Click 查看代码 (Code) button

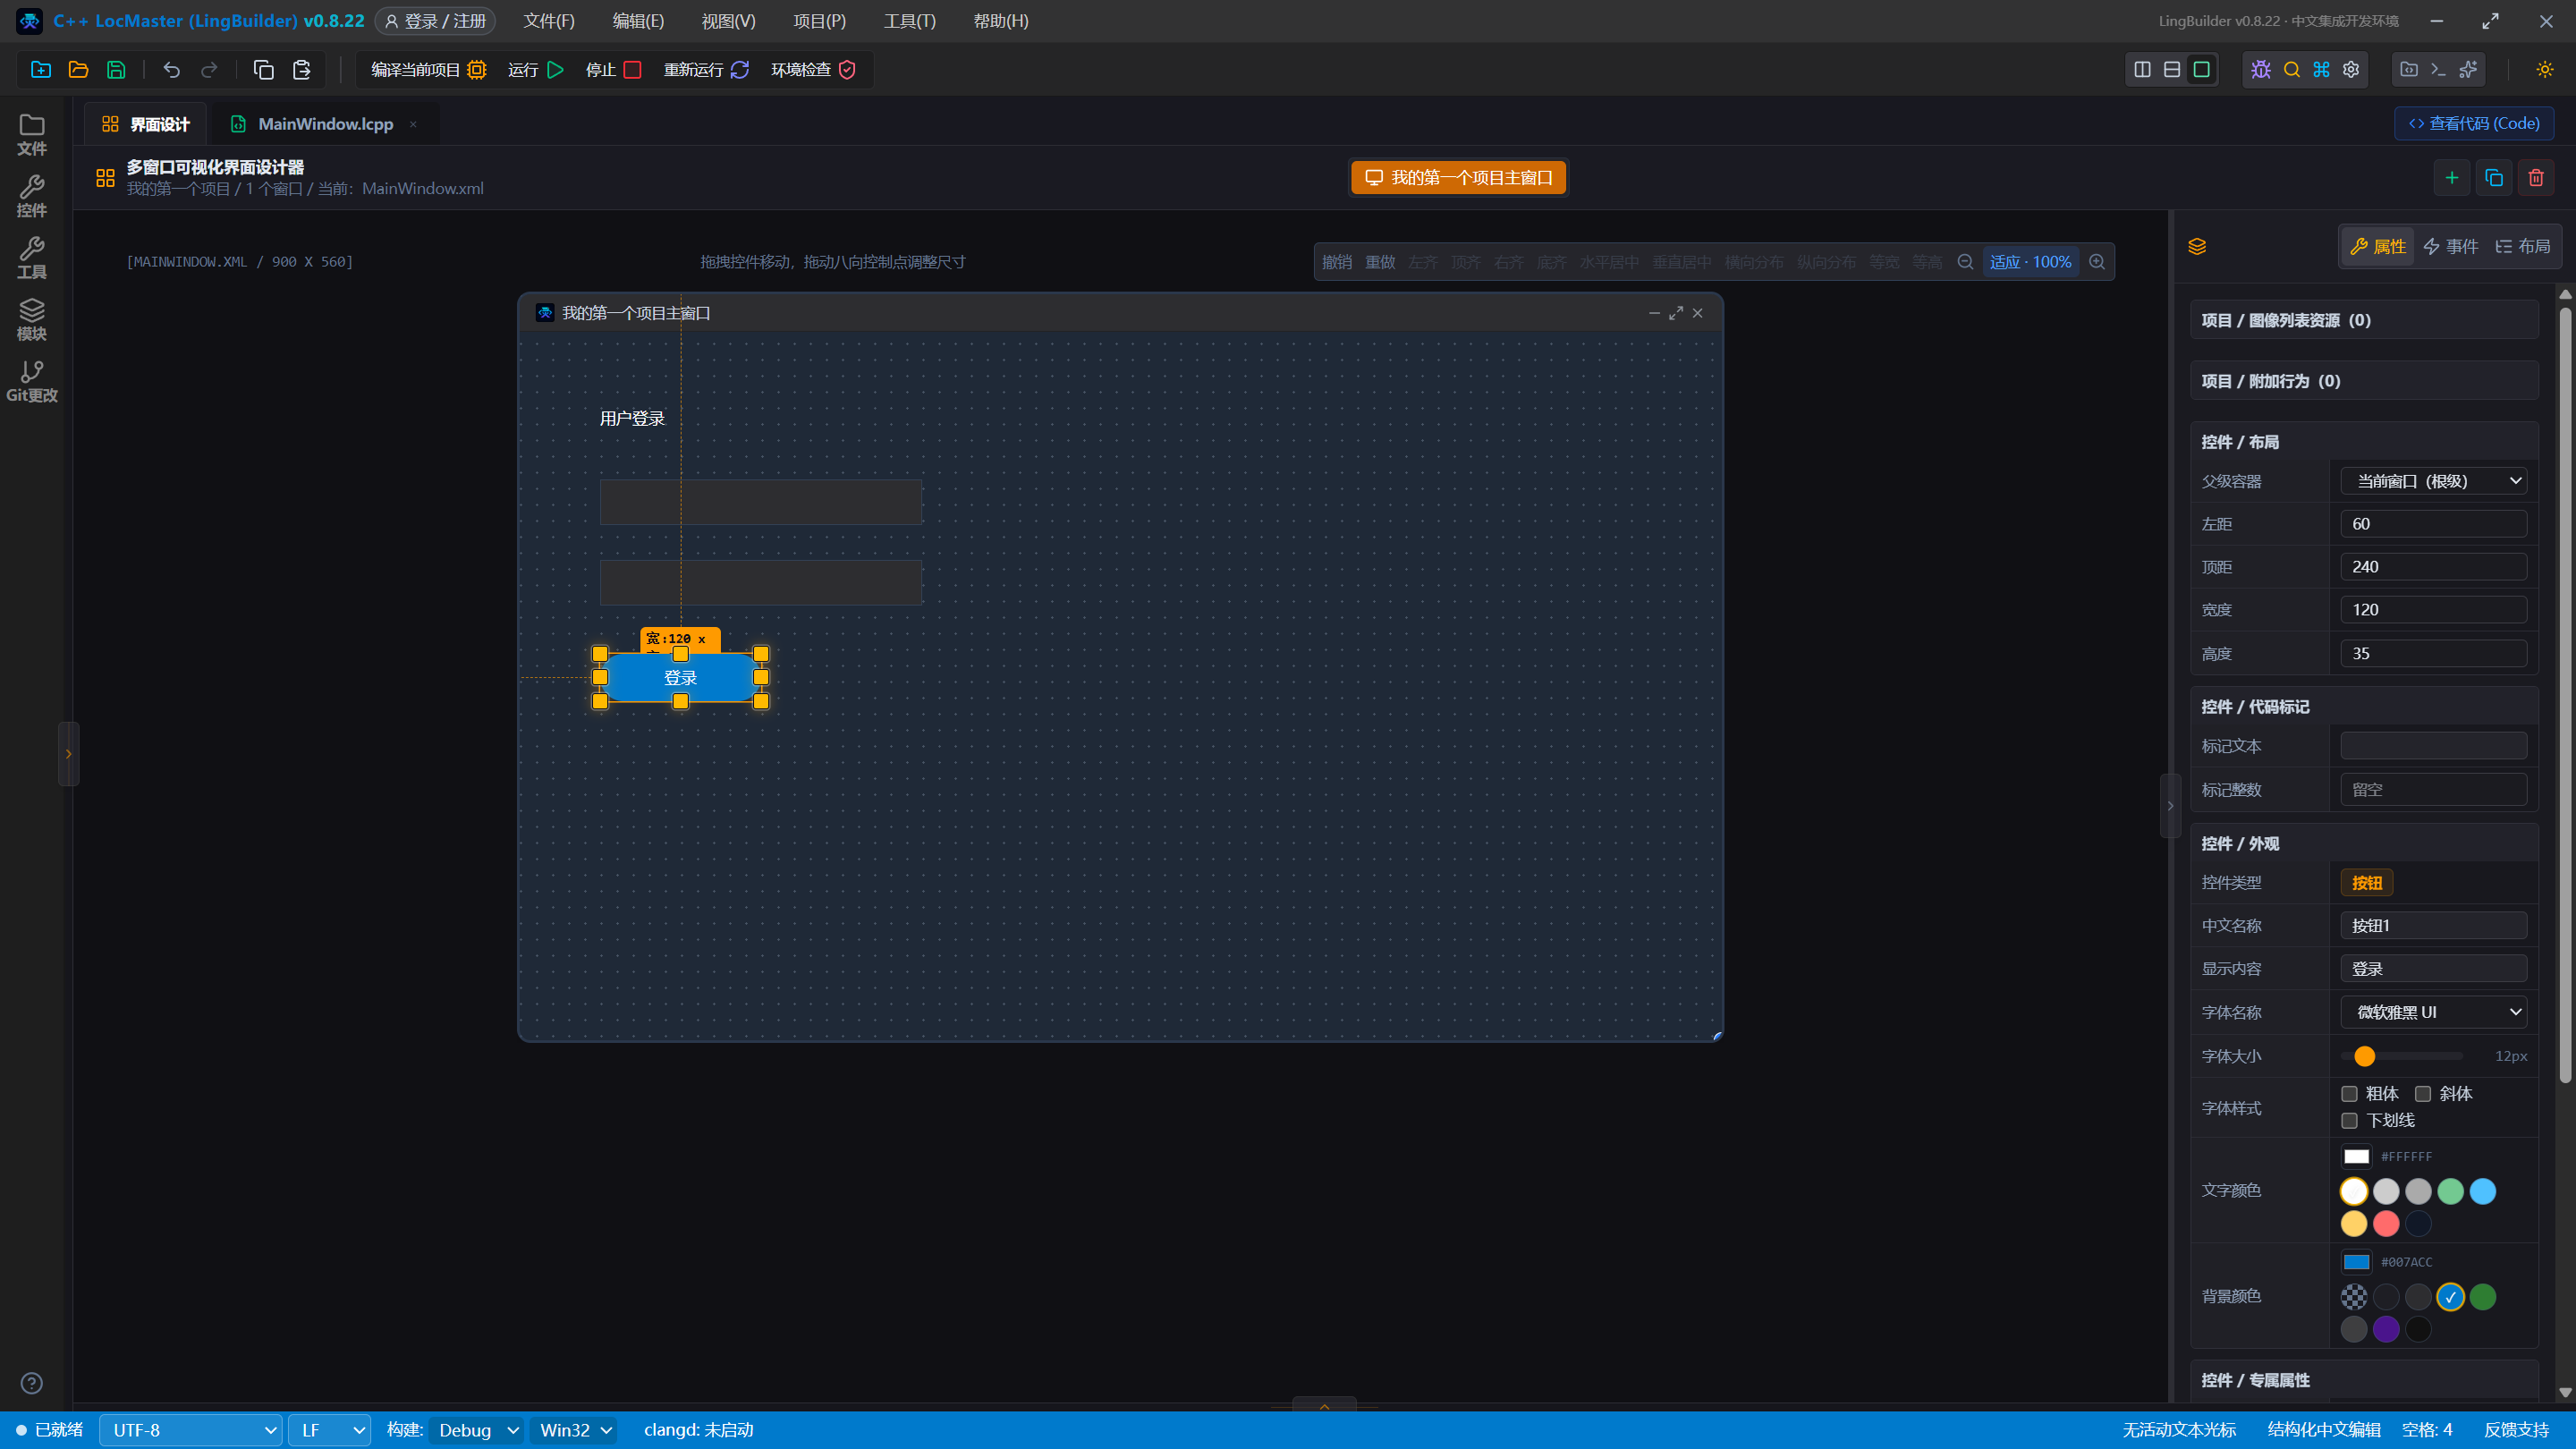[x=2474, y=123]
